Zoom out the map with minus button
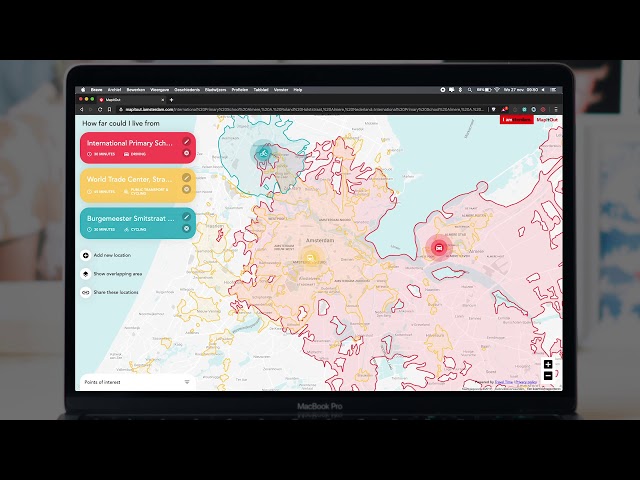 coord(548,376)
